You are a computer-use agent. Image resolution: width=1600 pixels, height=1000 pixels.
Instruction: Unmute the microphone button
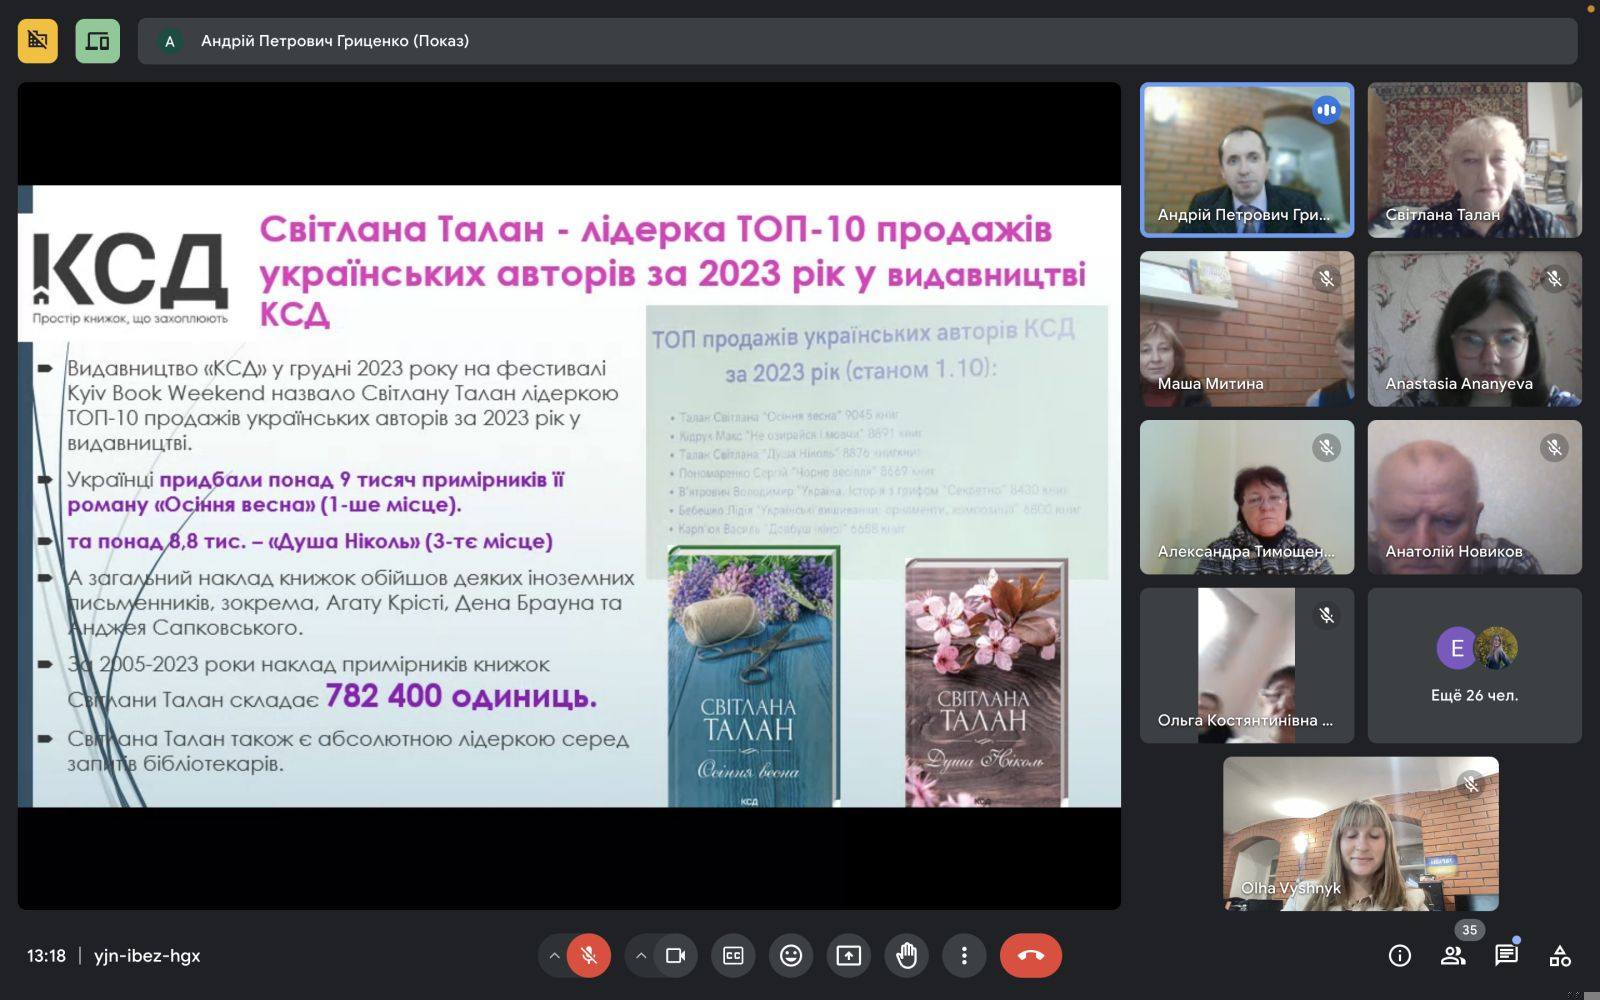[588, 955]
